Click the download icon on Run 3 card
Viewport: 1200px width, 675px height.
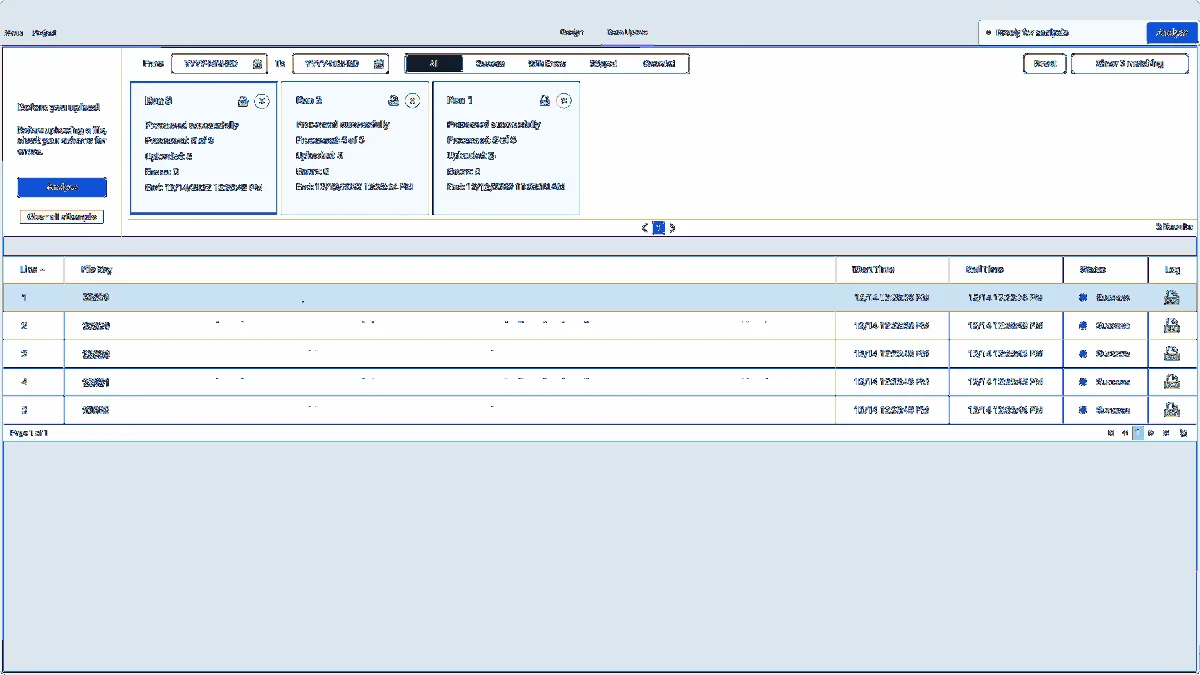[x=243, y=100]
